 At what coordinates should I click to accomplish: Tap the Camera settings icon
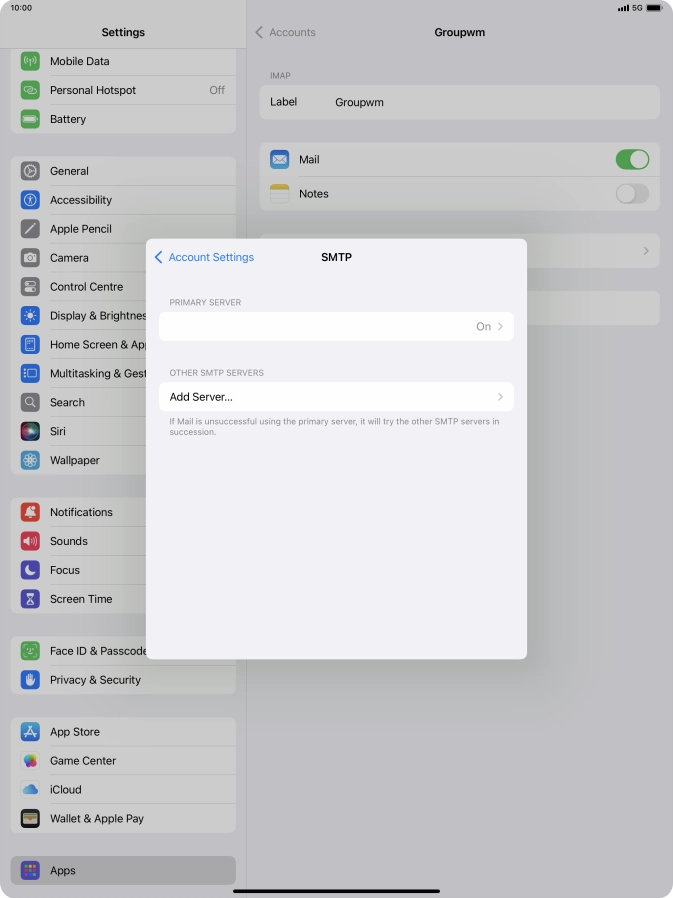click(30, 258)
